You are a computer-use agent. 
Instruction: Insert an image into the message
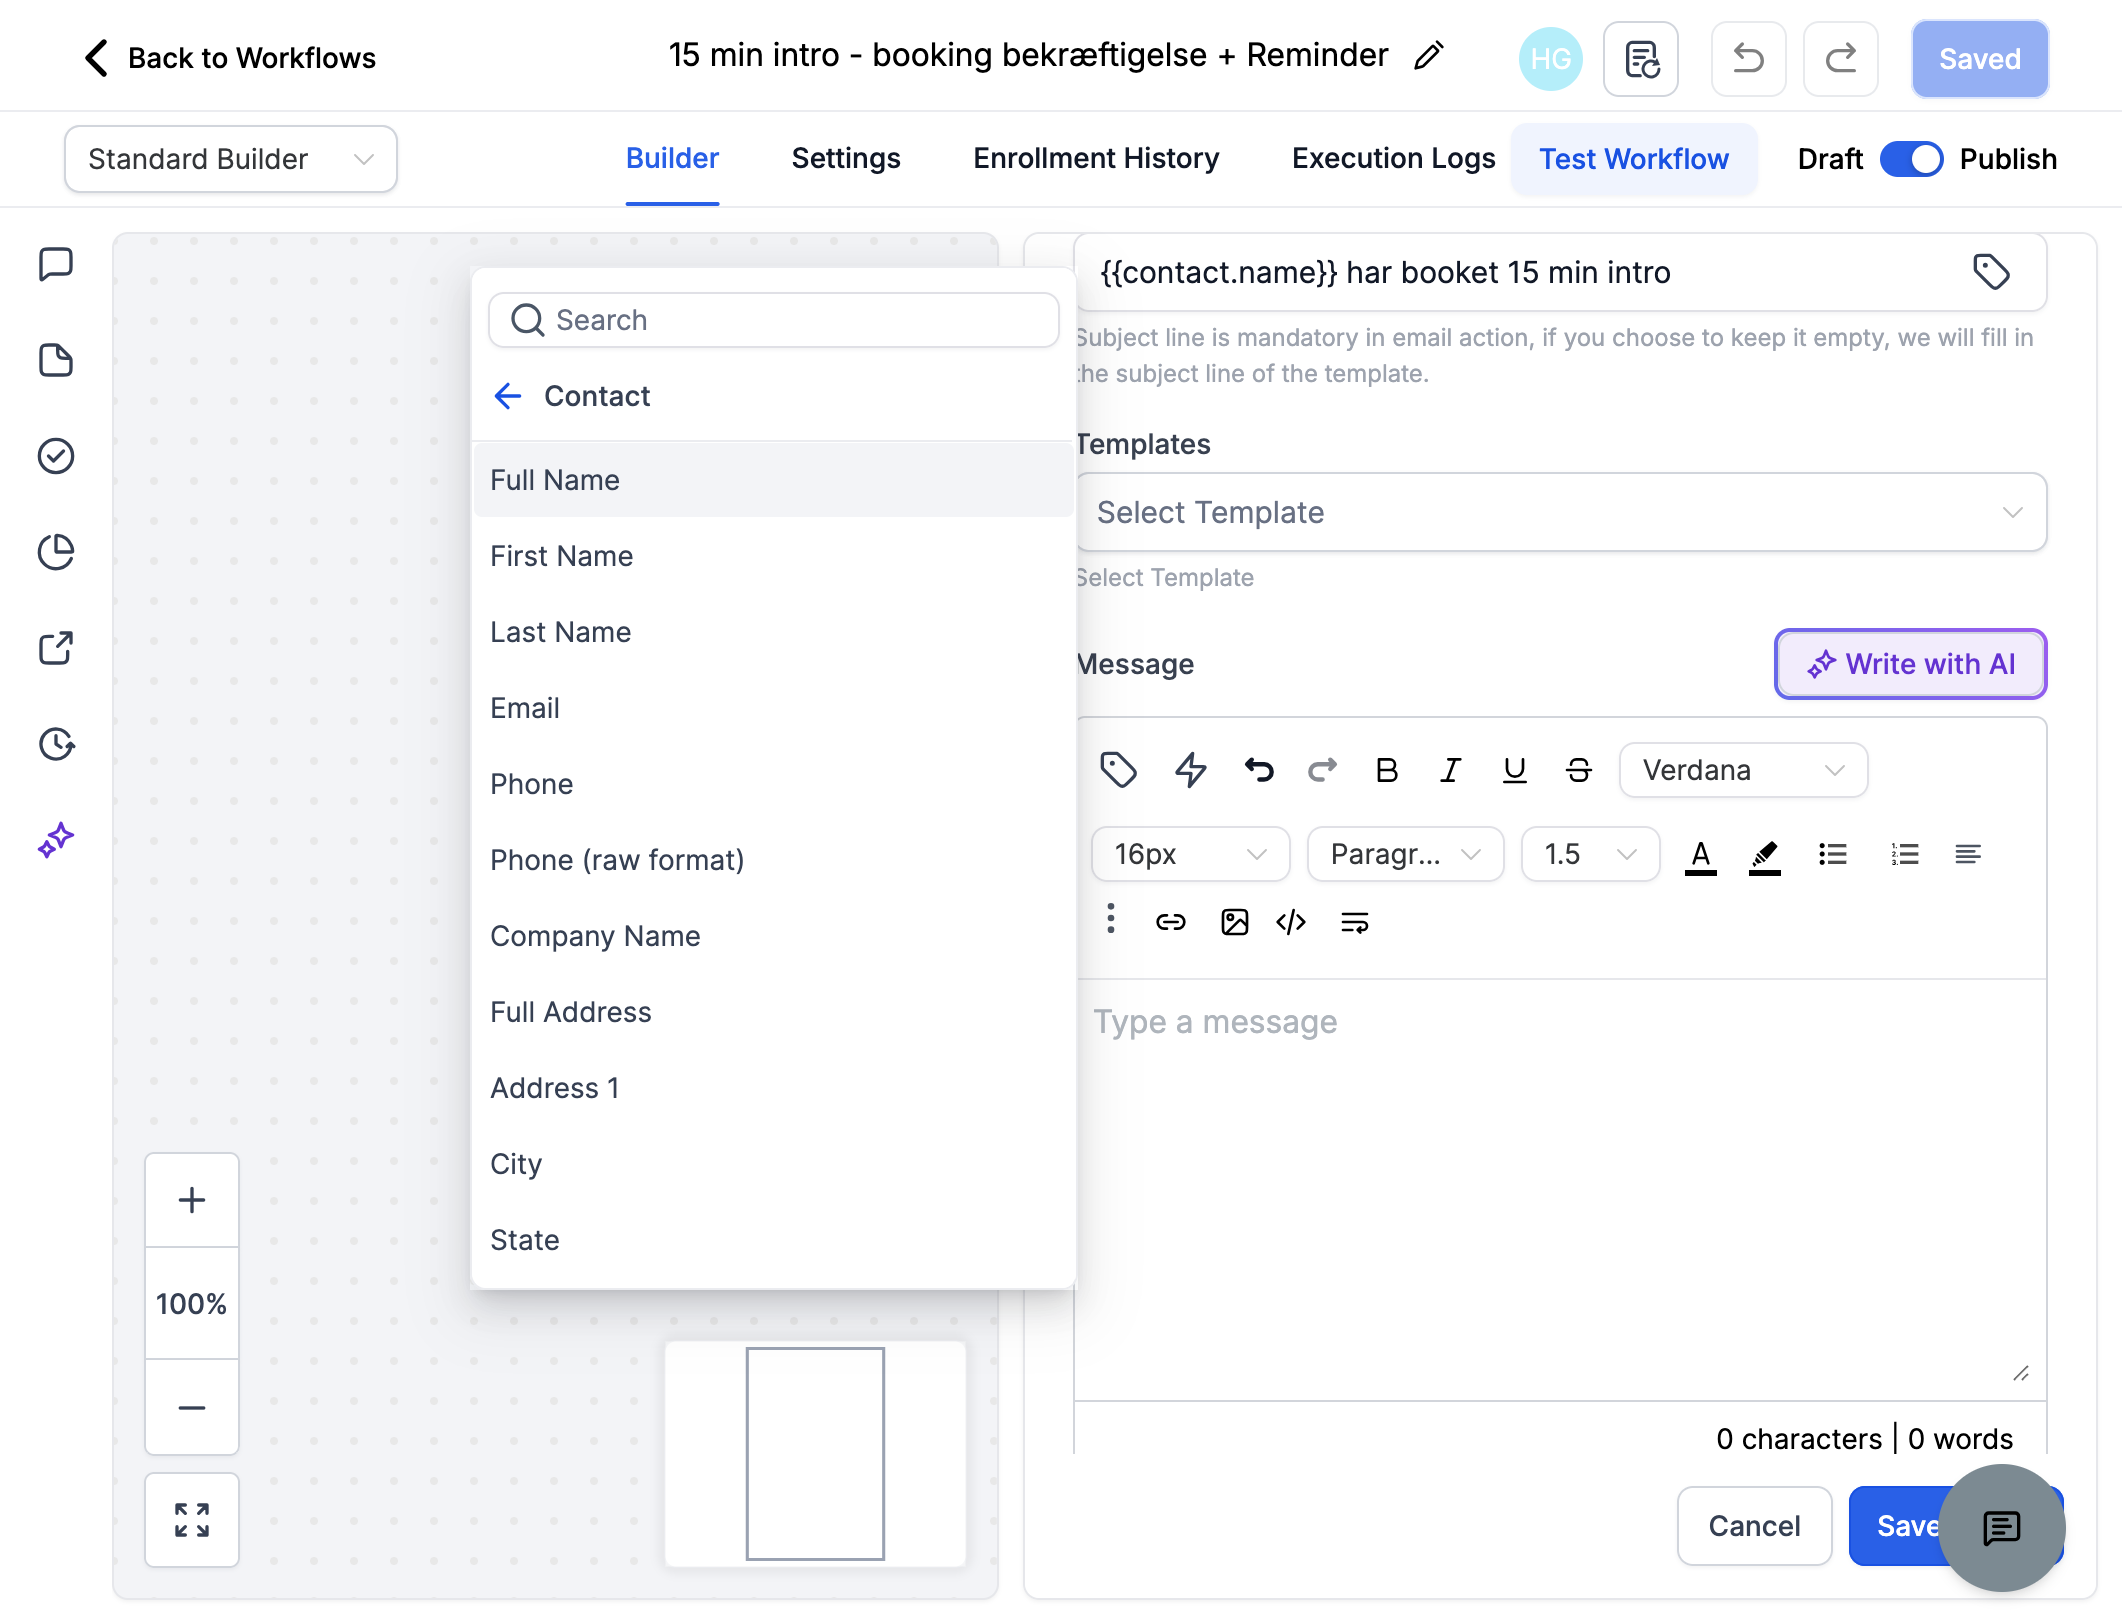pyautogui.click(x=1234, y=922)
